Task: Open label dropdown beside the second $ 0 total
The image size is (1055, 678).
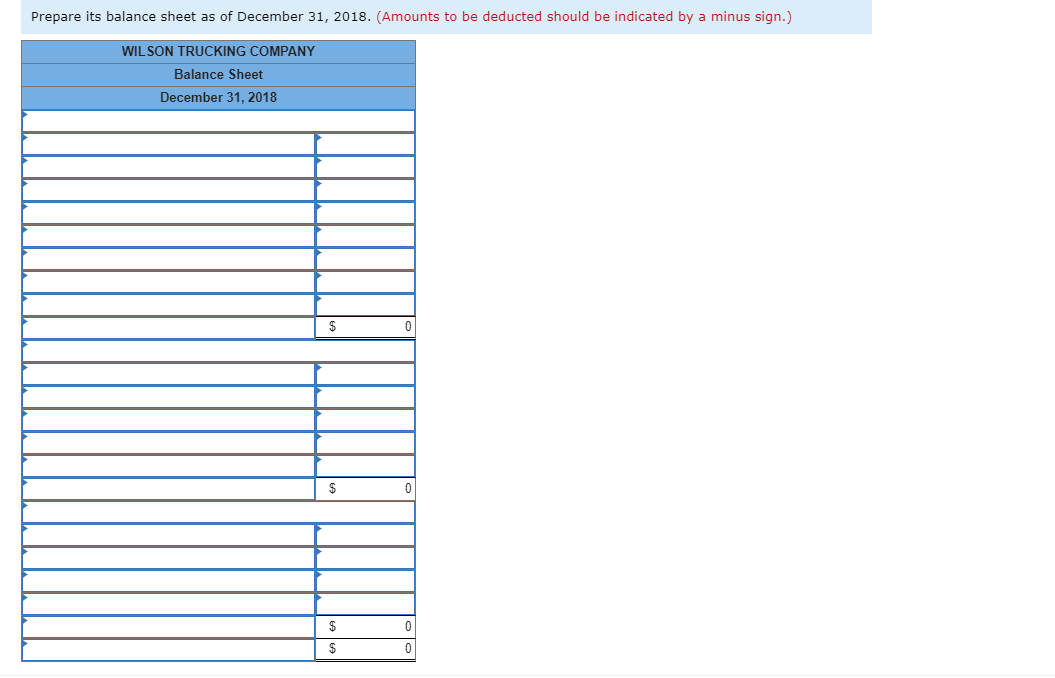Action: (169, 489)
